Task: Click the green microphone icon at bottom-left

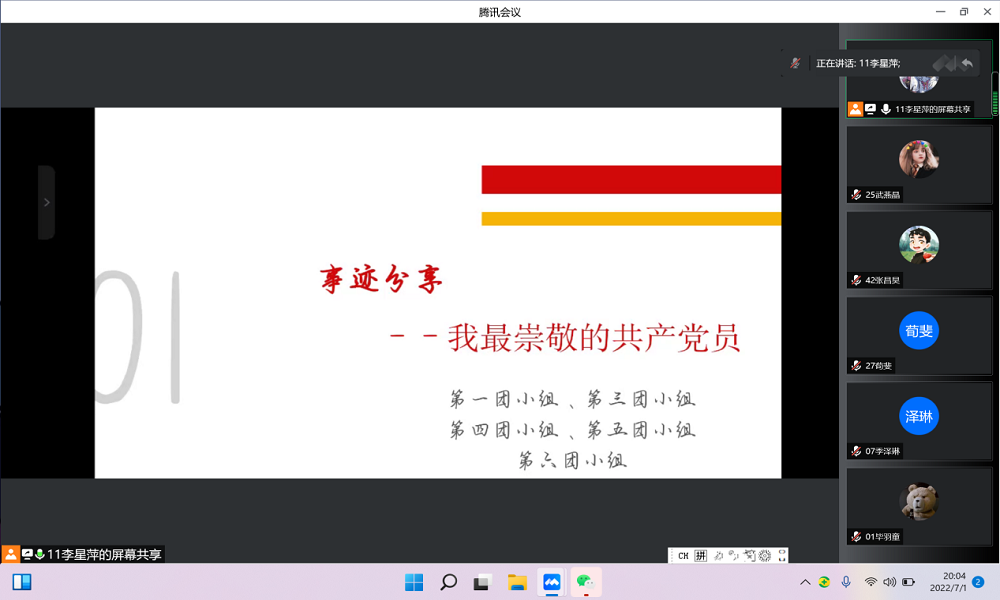Action: tap(40, 554)
